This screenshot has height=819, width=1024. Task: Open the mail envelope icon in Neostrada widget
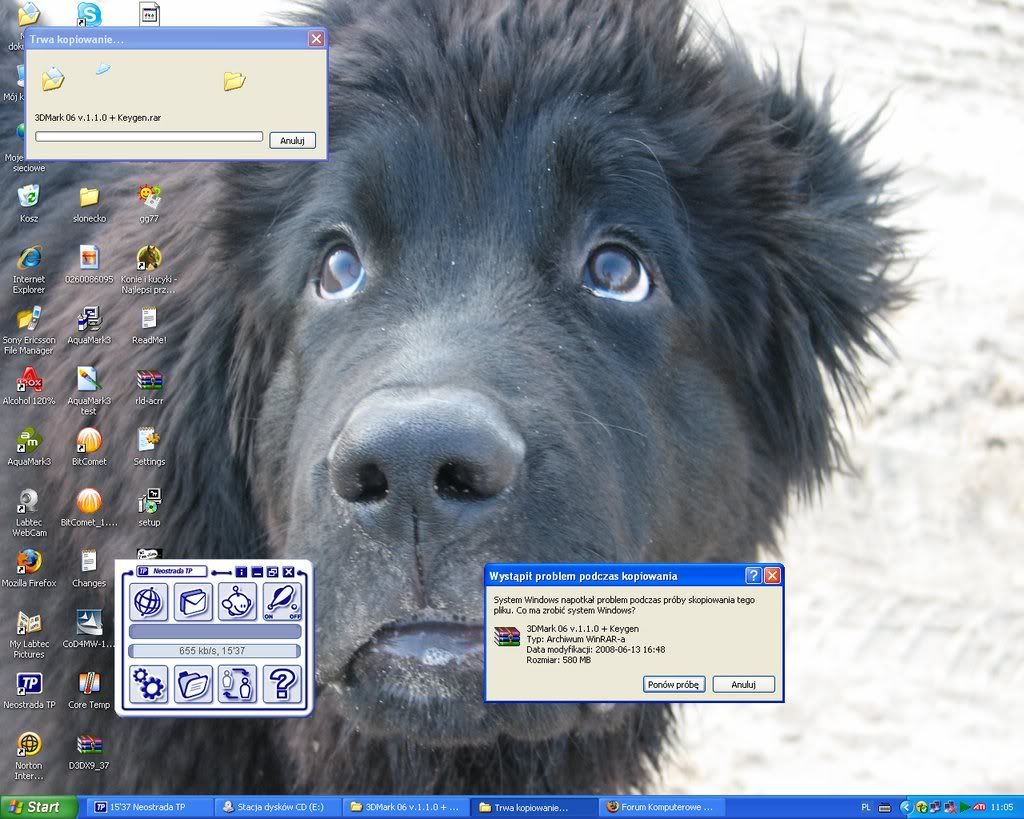tap(193, 602)
